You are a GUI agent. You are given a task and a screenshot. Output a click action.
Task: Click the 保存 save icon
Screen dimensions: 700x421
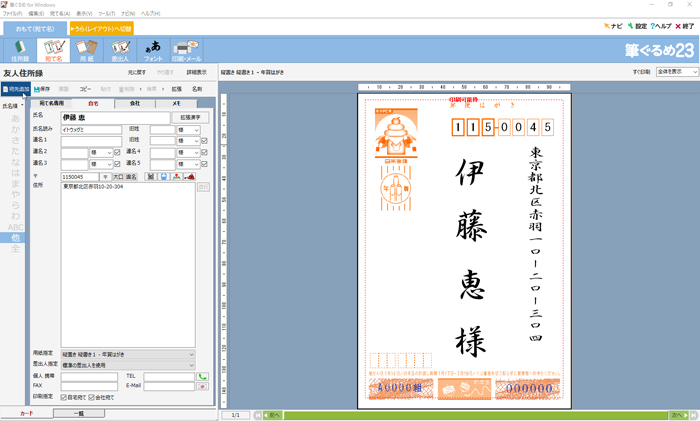(x=43, y=89)
